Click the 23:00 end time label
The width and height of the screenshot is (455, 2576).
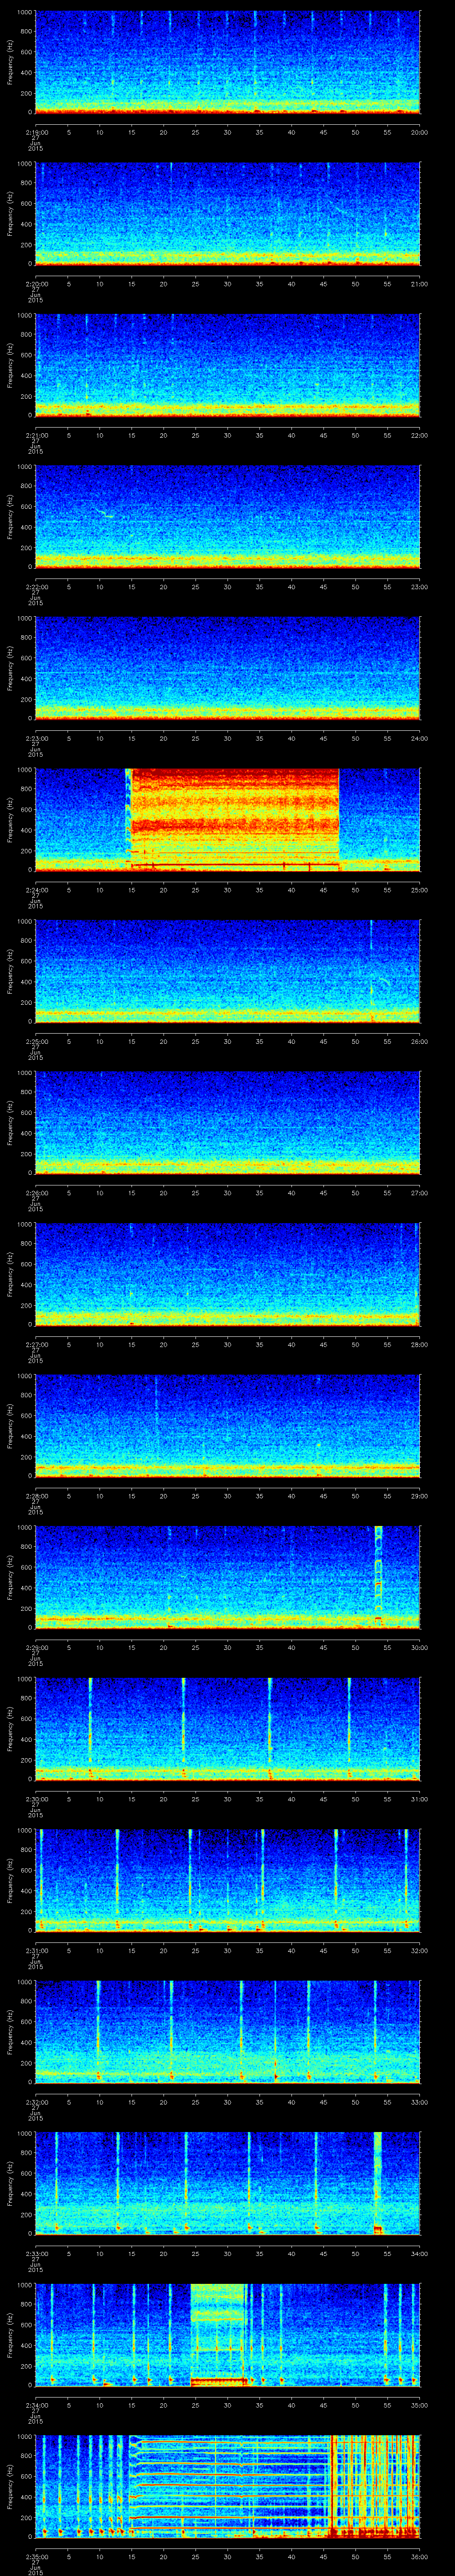(419, 587)
